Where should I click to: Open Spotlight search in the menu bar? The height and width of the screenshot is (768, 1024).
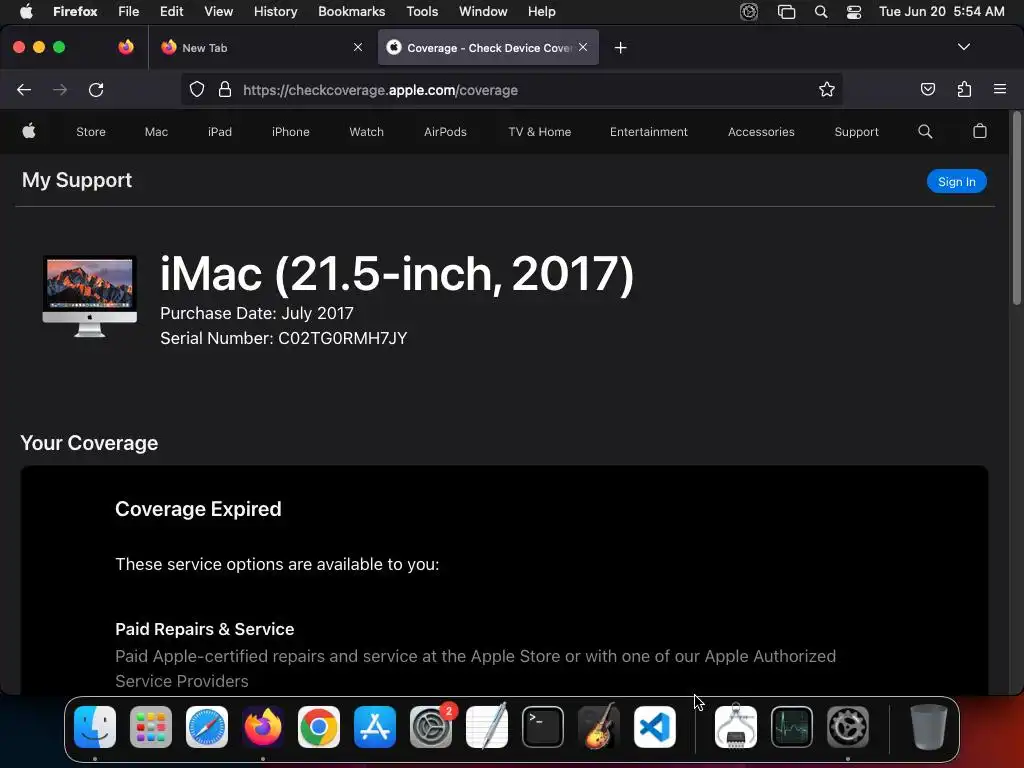coord(821,12)
